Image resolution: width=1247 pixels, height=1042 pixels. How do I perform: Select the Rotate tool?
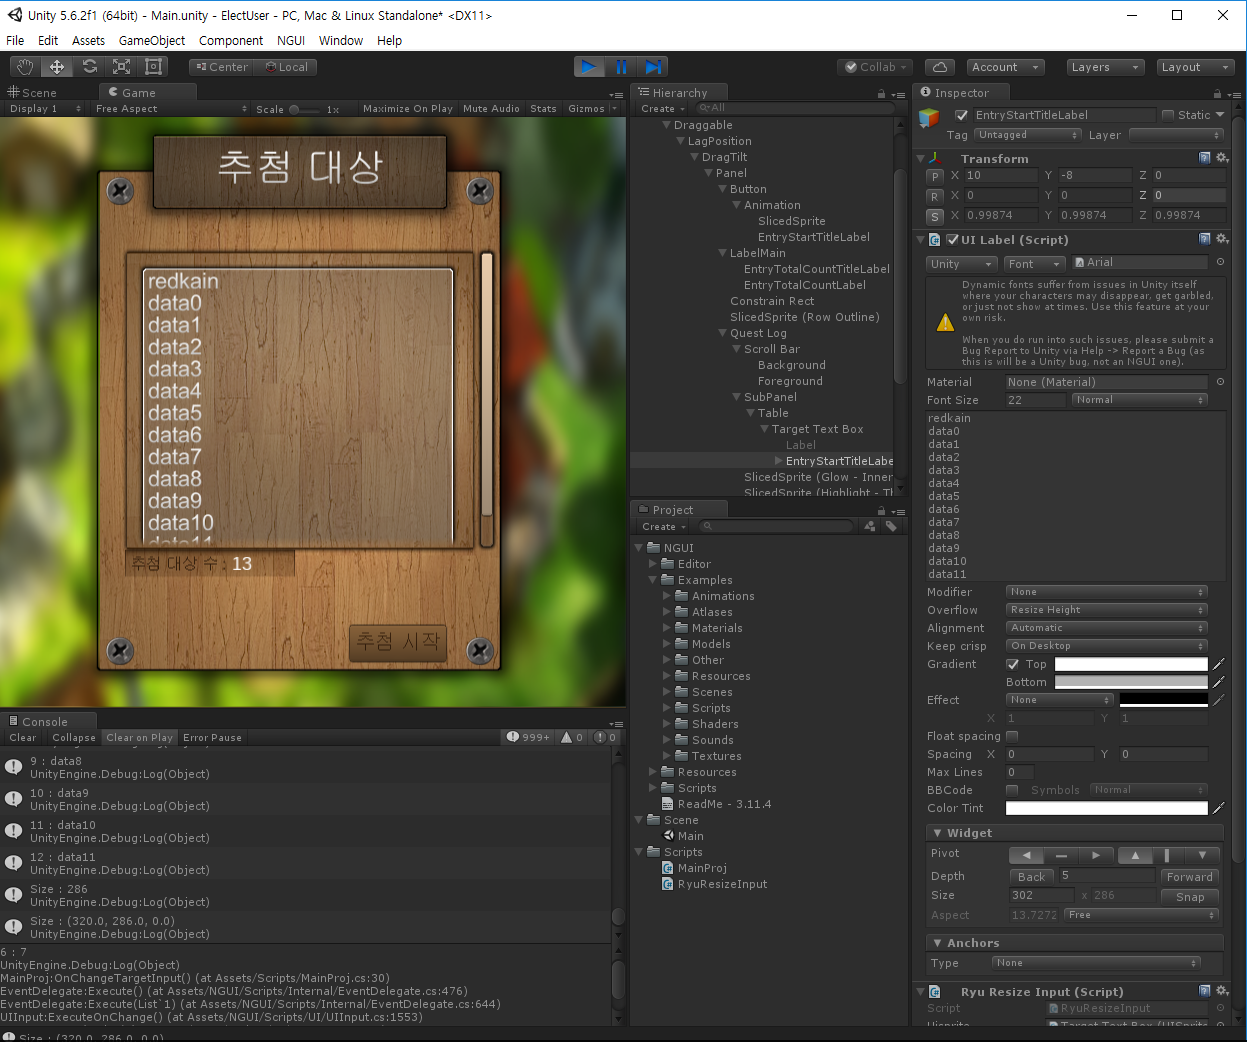pyautogui.click(x=89, y=67)
